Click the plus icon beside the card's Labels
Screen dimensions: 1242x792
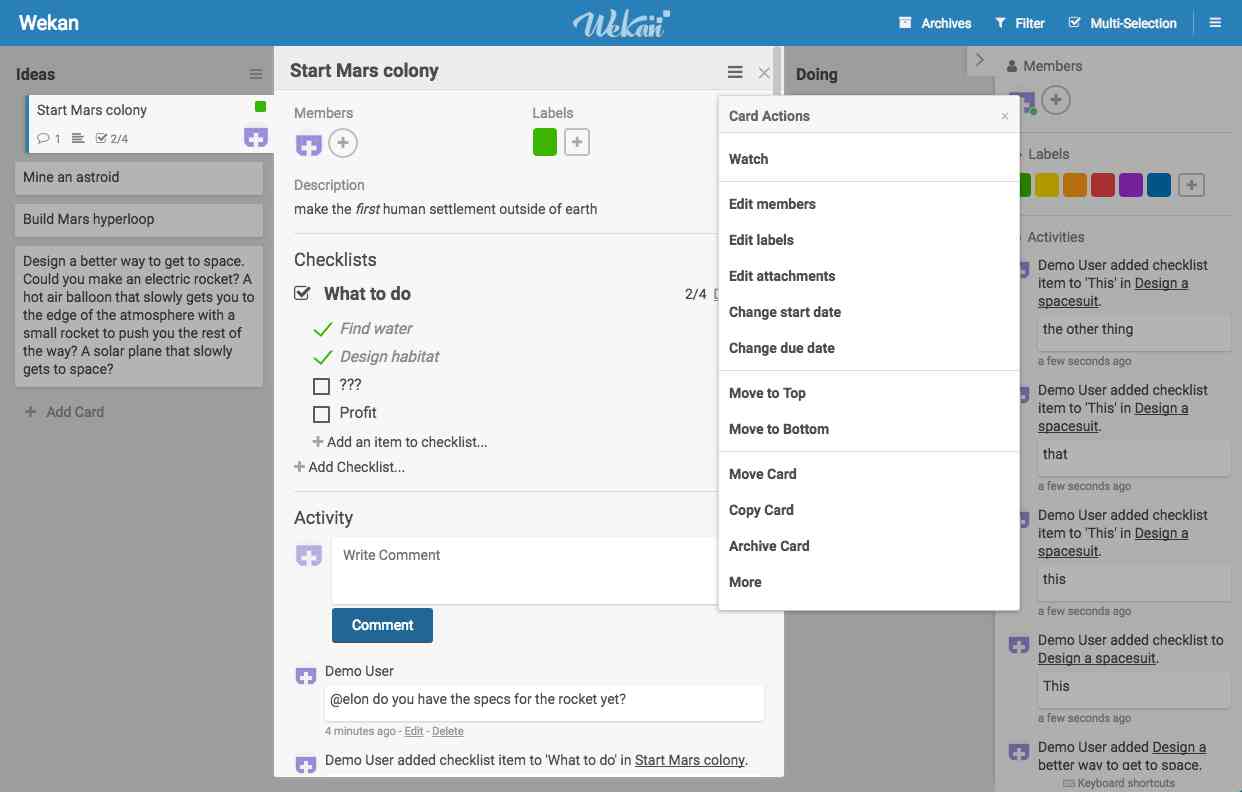[576, 142]
